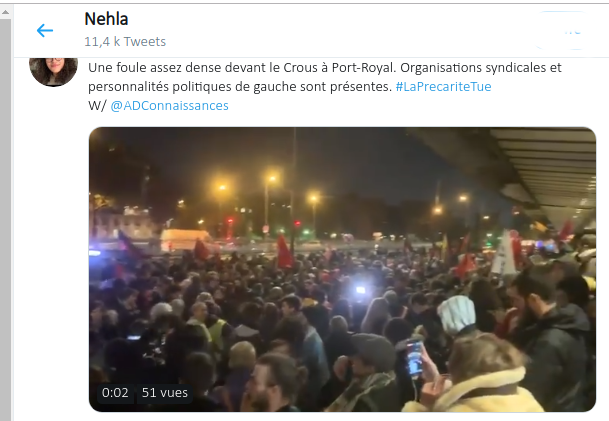The height and width of the screenshot is (421, 609).
Task: Click the tweet line mentioning Port-Royal
Action: (x=325, y=68)
